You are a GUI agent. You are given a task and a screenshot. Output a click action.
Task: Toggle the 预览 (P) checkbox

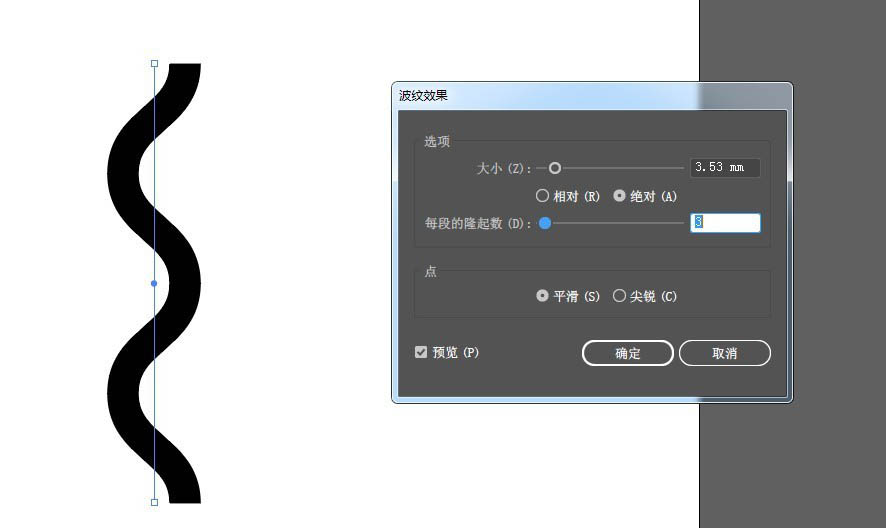coord(420,352)
